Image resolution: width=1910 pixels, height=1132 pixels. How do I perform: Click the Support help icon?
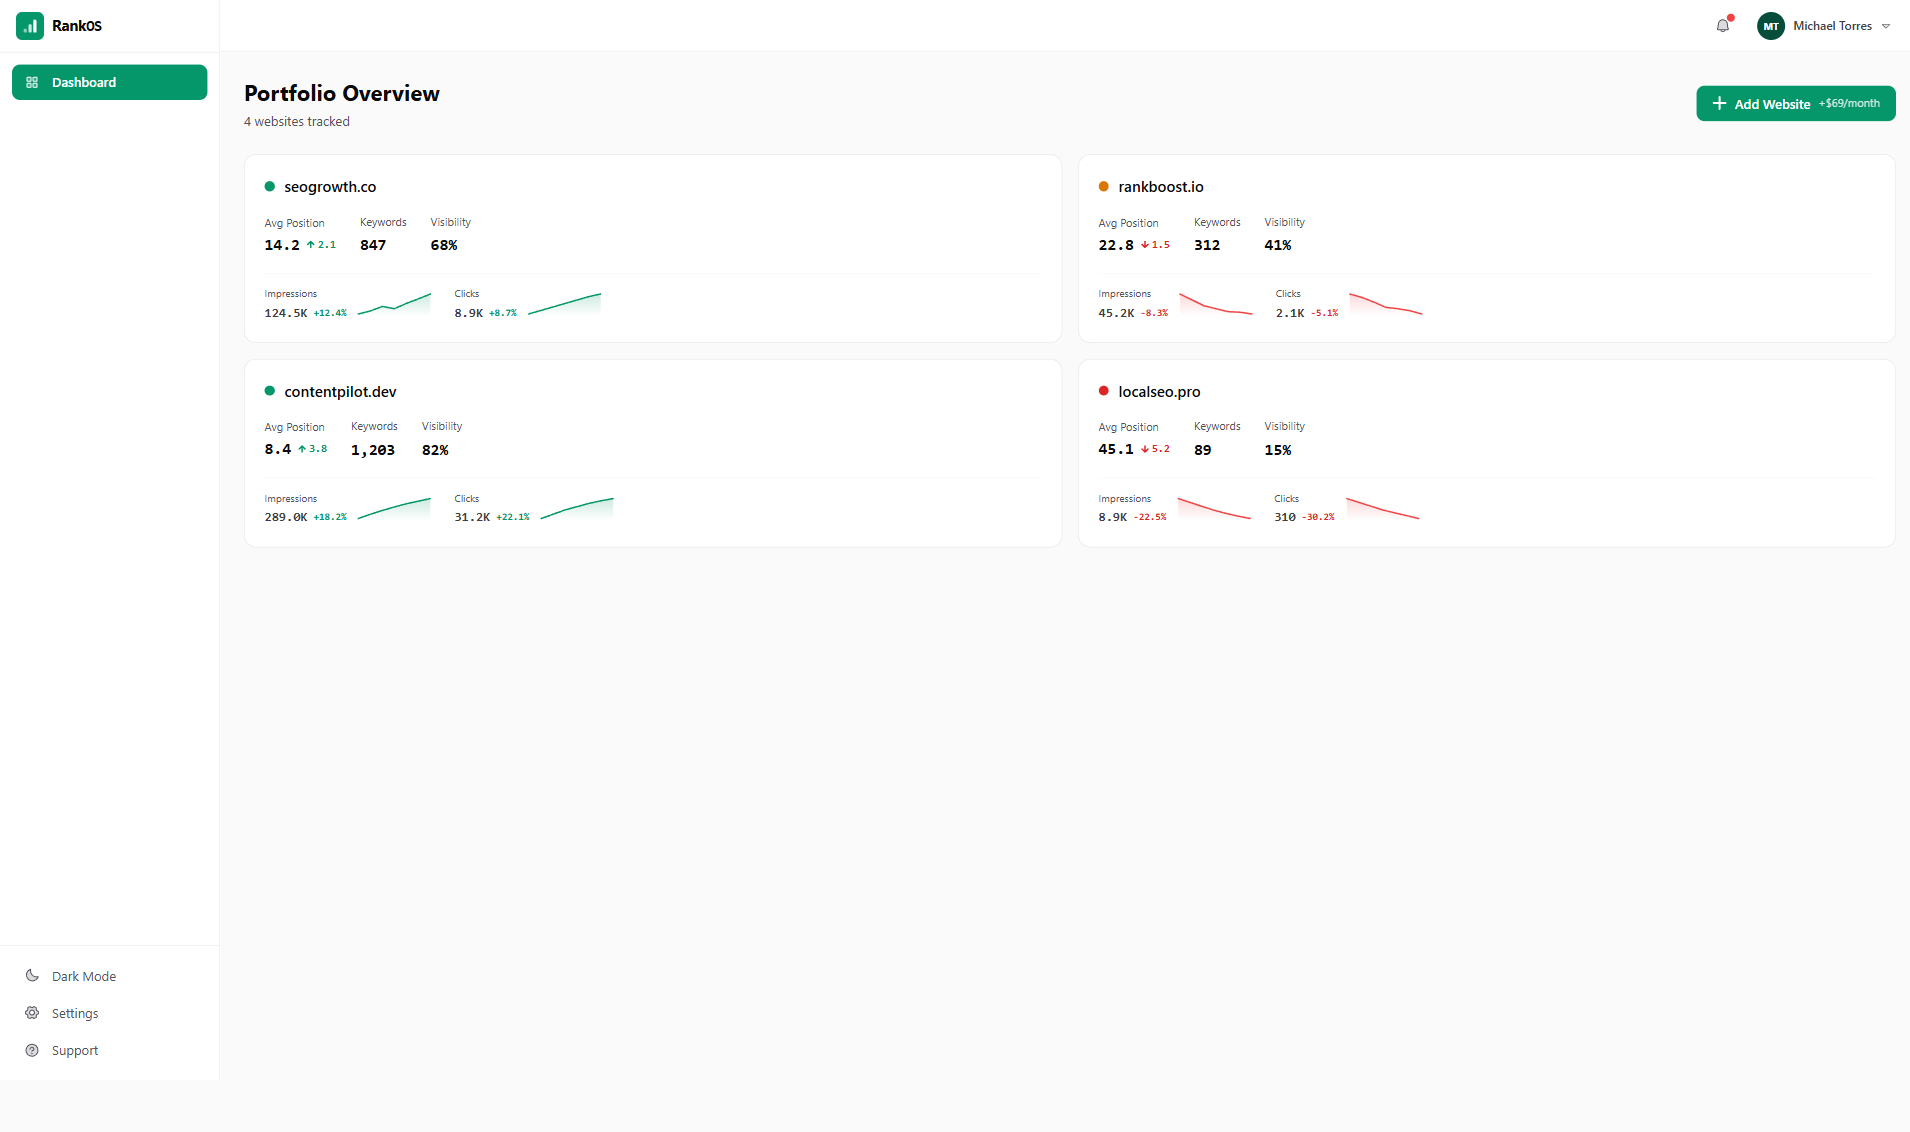[x=32, y=1049]
